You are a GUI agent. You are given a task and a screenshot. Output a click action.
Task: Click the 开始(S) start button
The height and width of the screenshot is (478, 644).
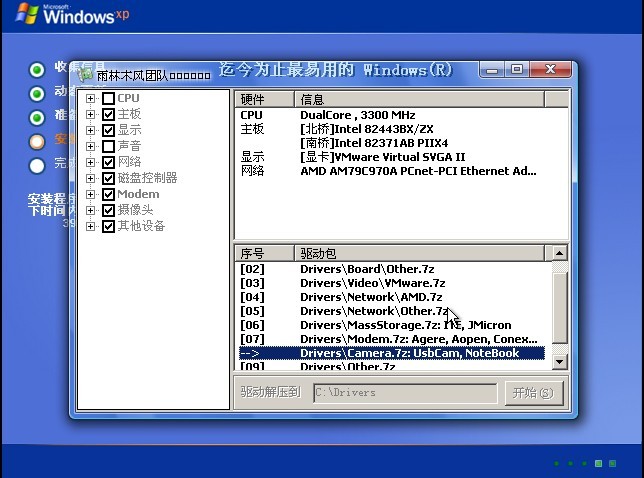[534, 393]
